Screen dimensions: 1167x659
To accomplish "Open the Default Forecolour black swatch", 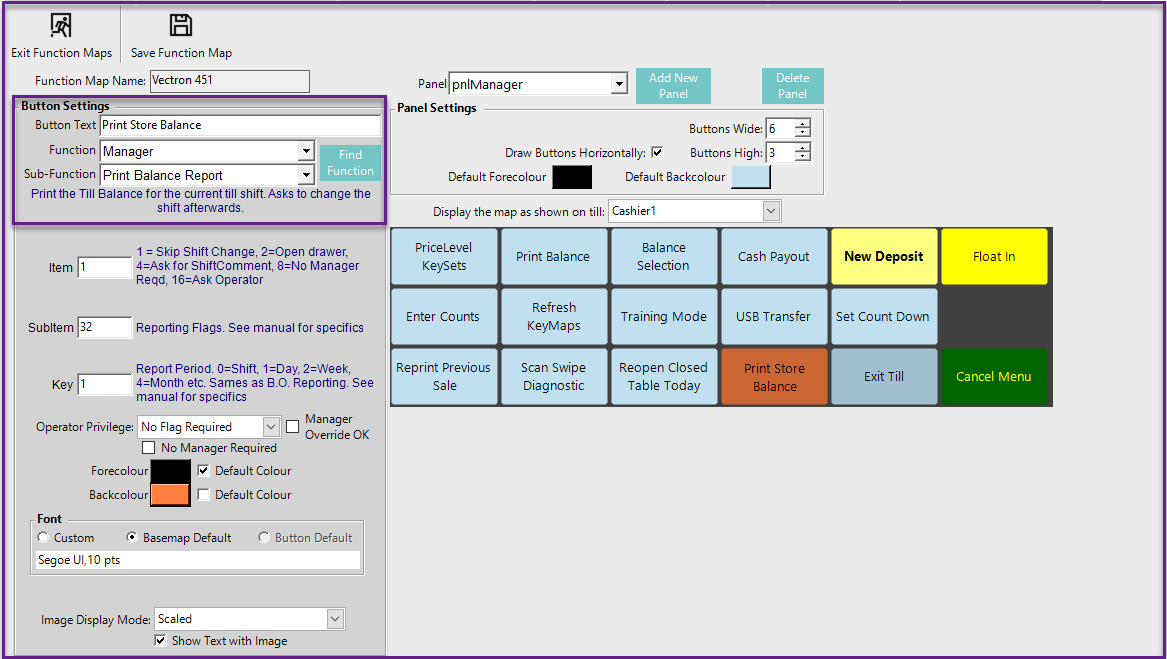I will coord(572,177).
